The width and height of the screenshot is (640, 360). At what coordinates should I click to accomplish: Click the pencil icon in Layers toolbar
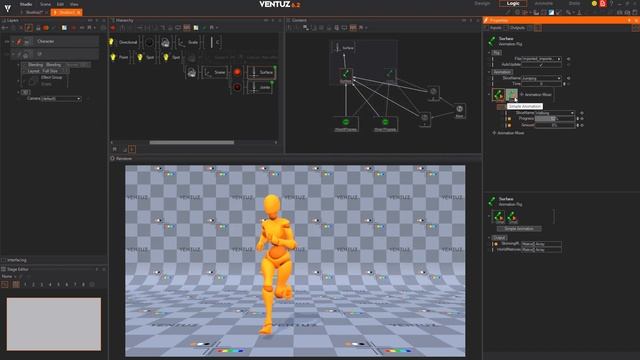(28, 28)
